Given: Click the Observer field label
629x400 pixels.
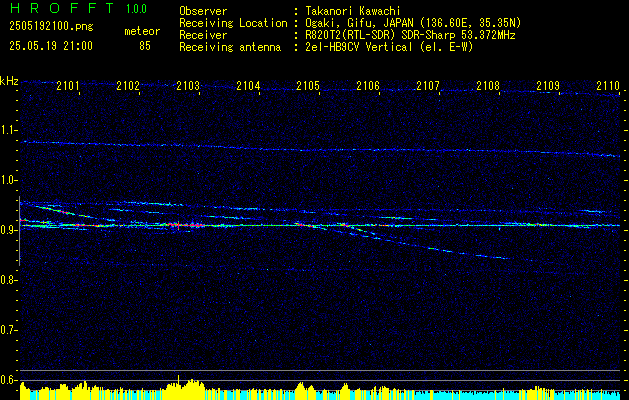Looking at the screenshot, I should (x=203, y=11).
